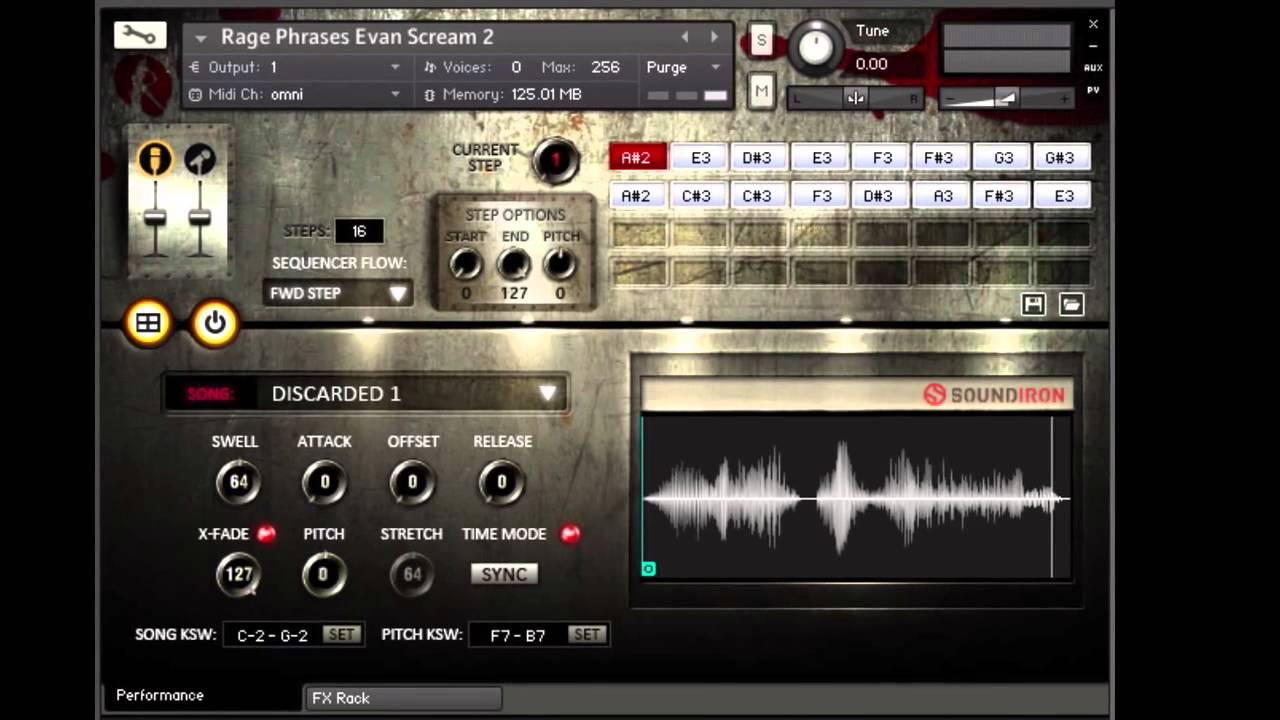Go to previous instrument preset arrow

tap(685, 37)
